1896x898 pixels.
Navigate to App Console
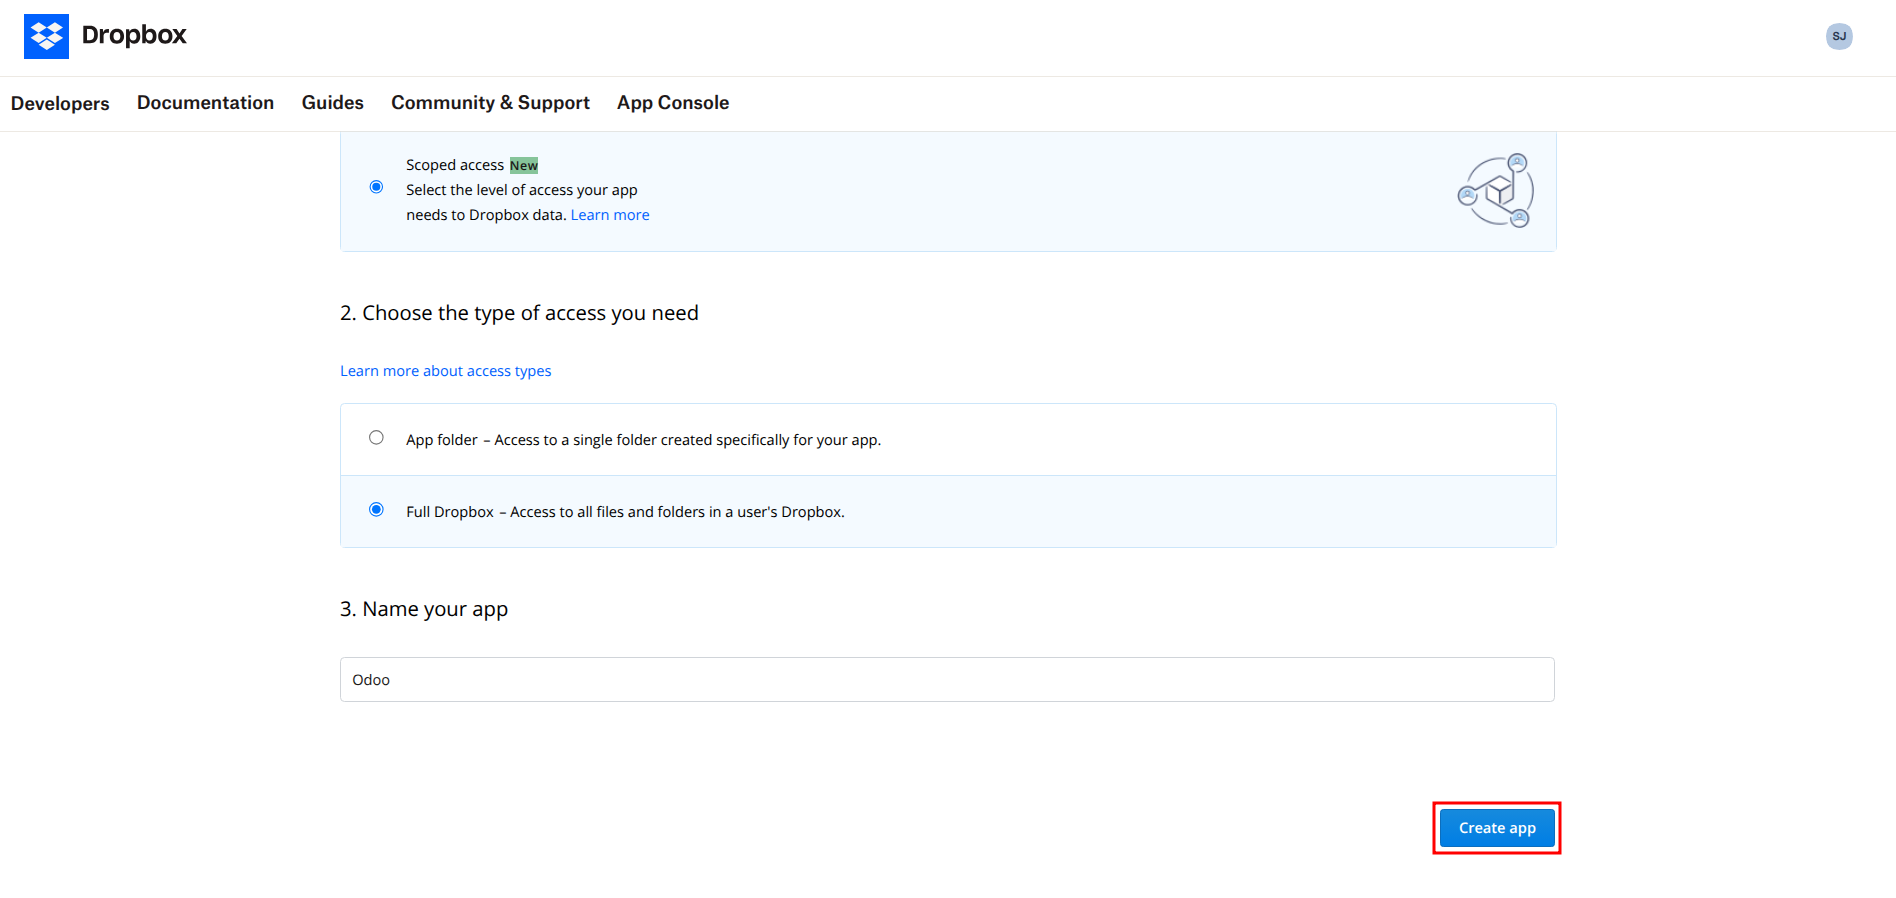click(673, 103)
